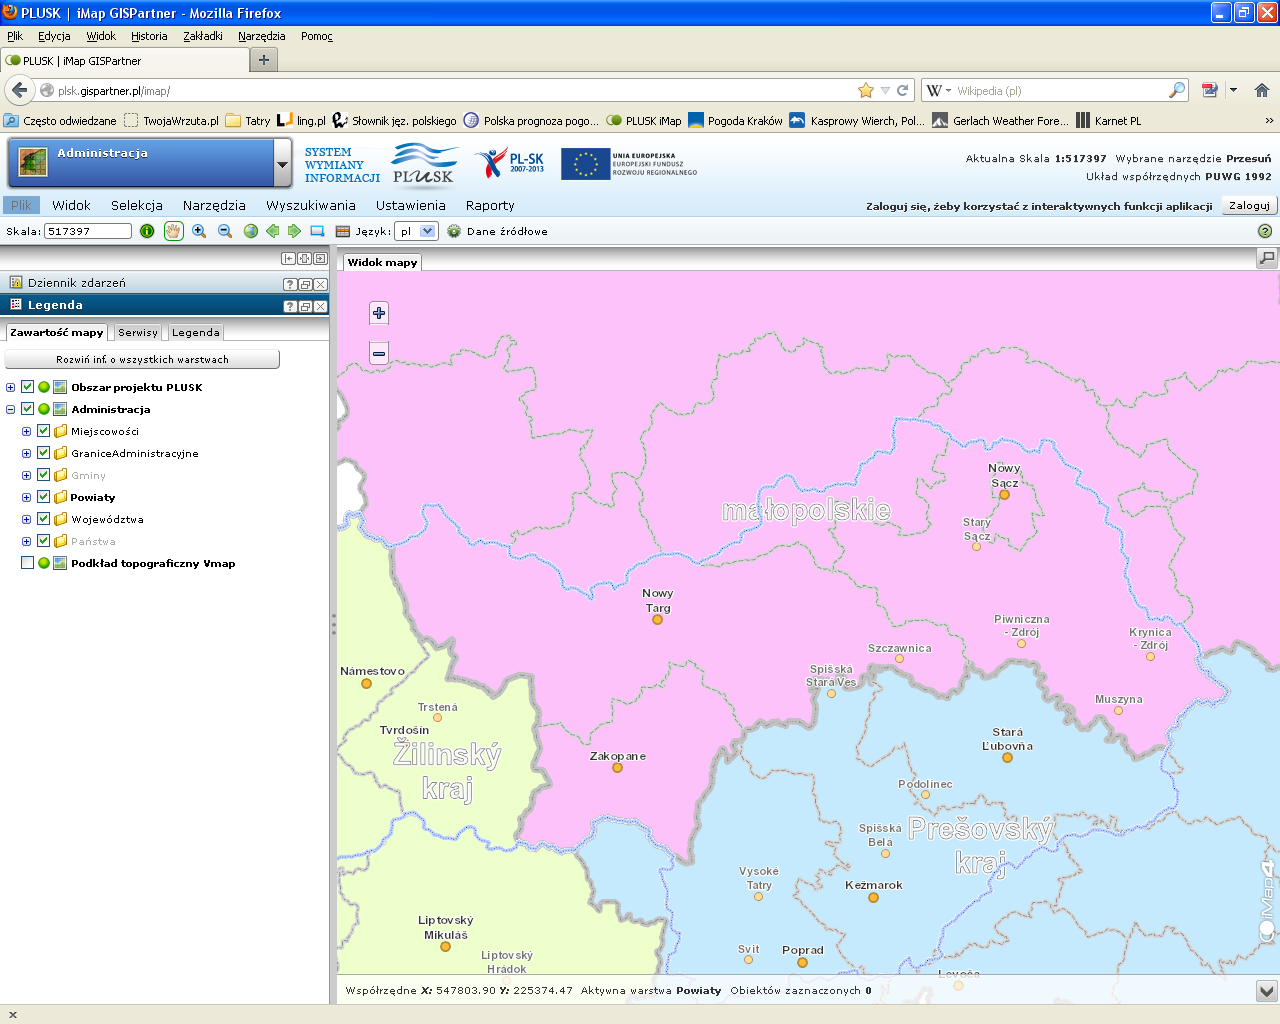Click the blue rectangle selection icon

[x=317, y=231]
